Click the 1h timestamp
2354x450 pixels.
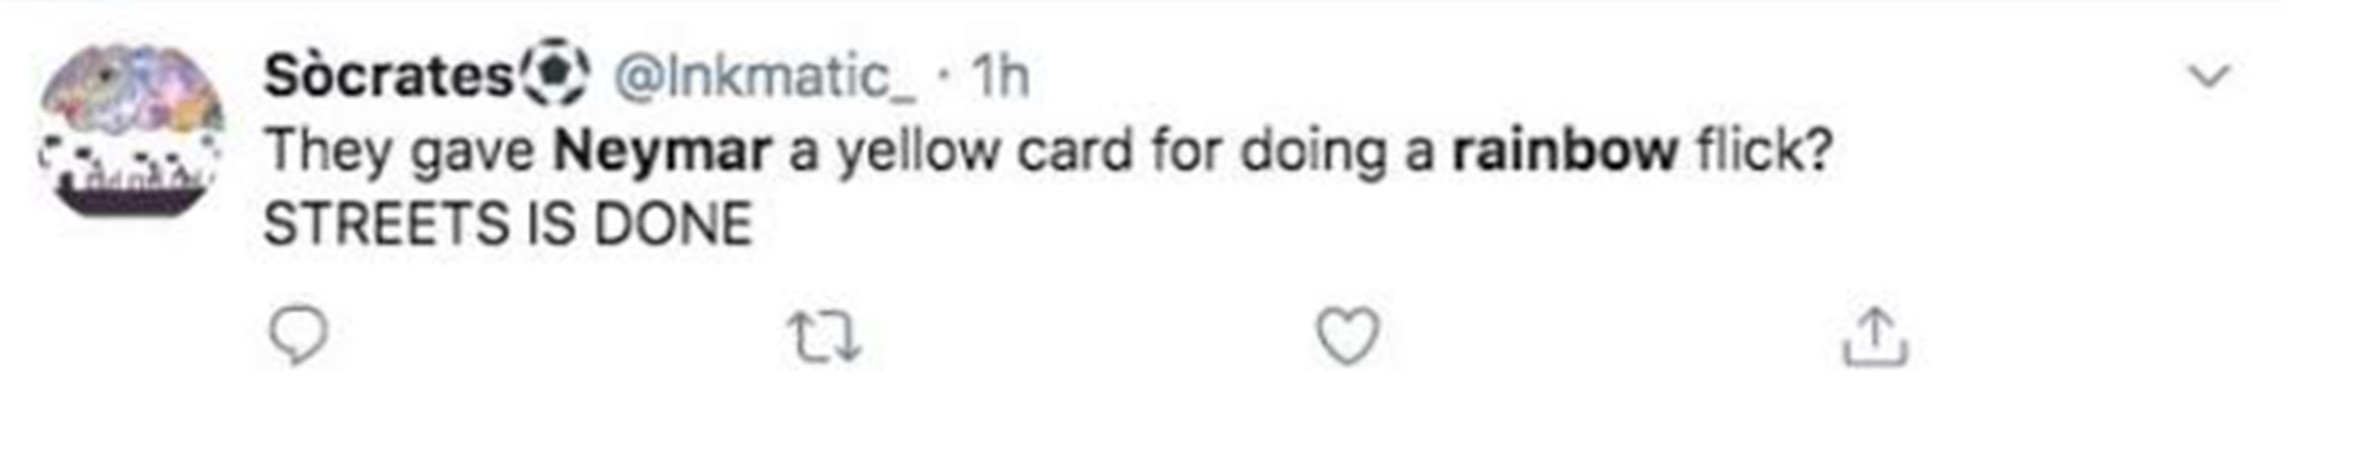click(x=999, y=76)
